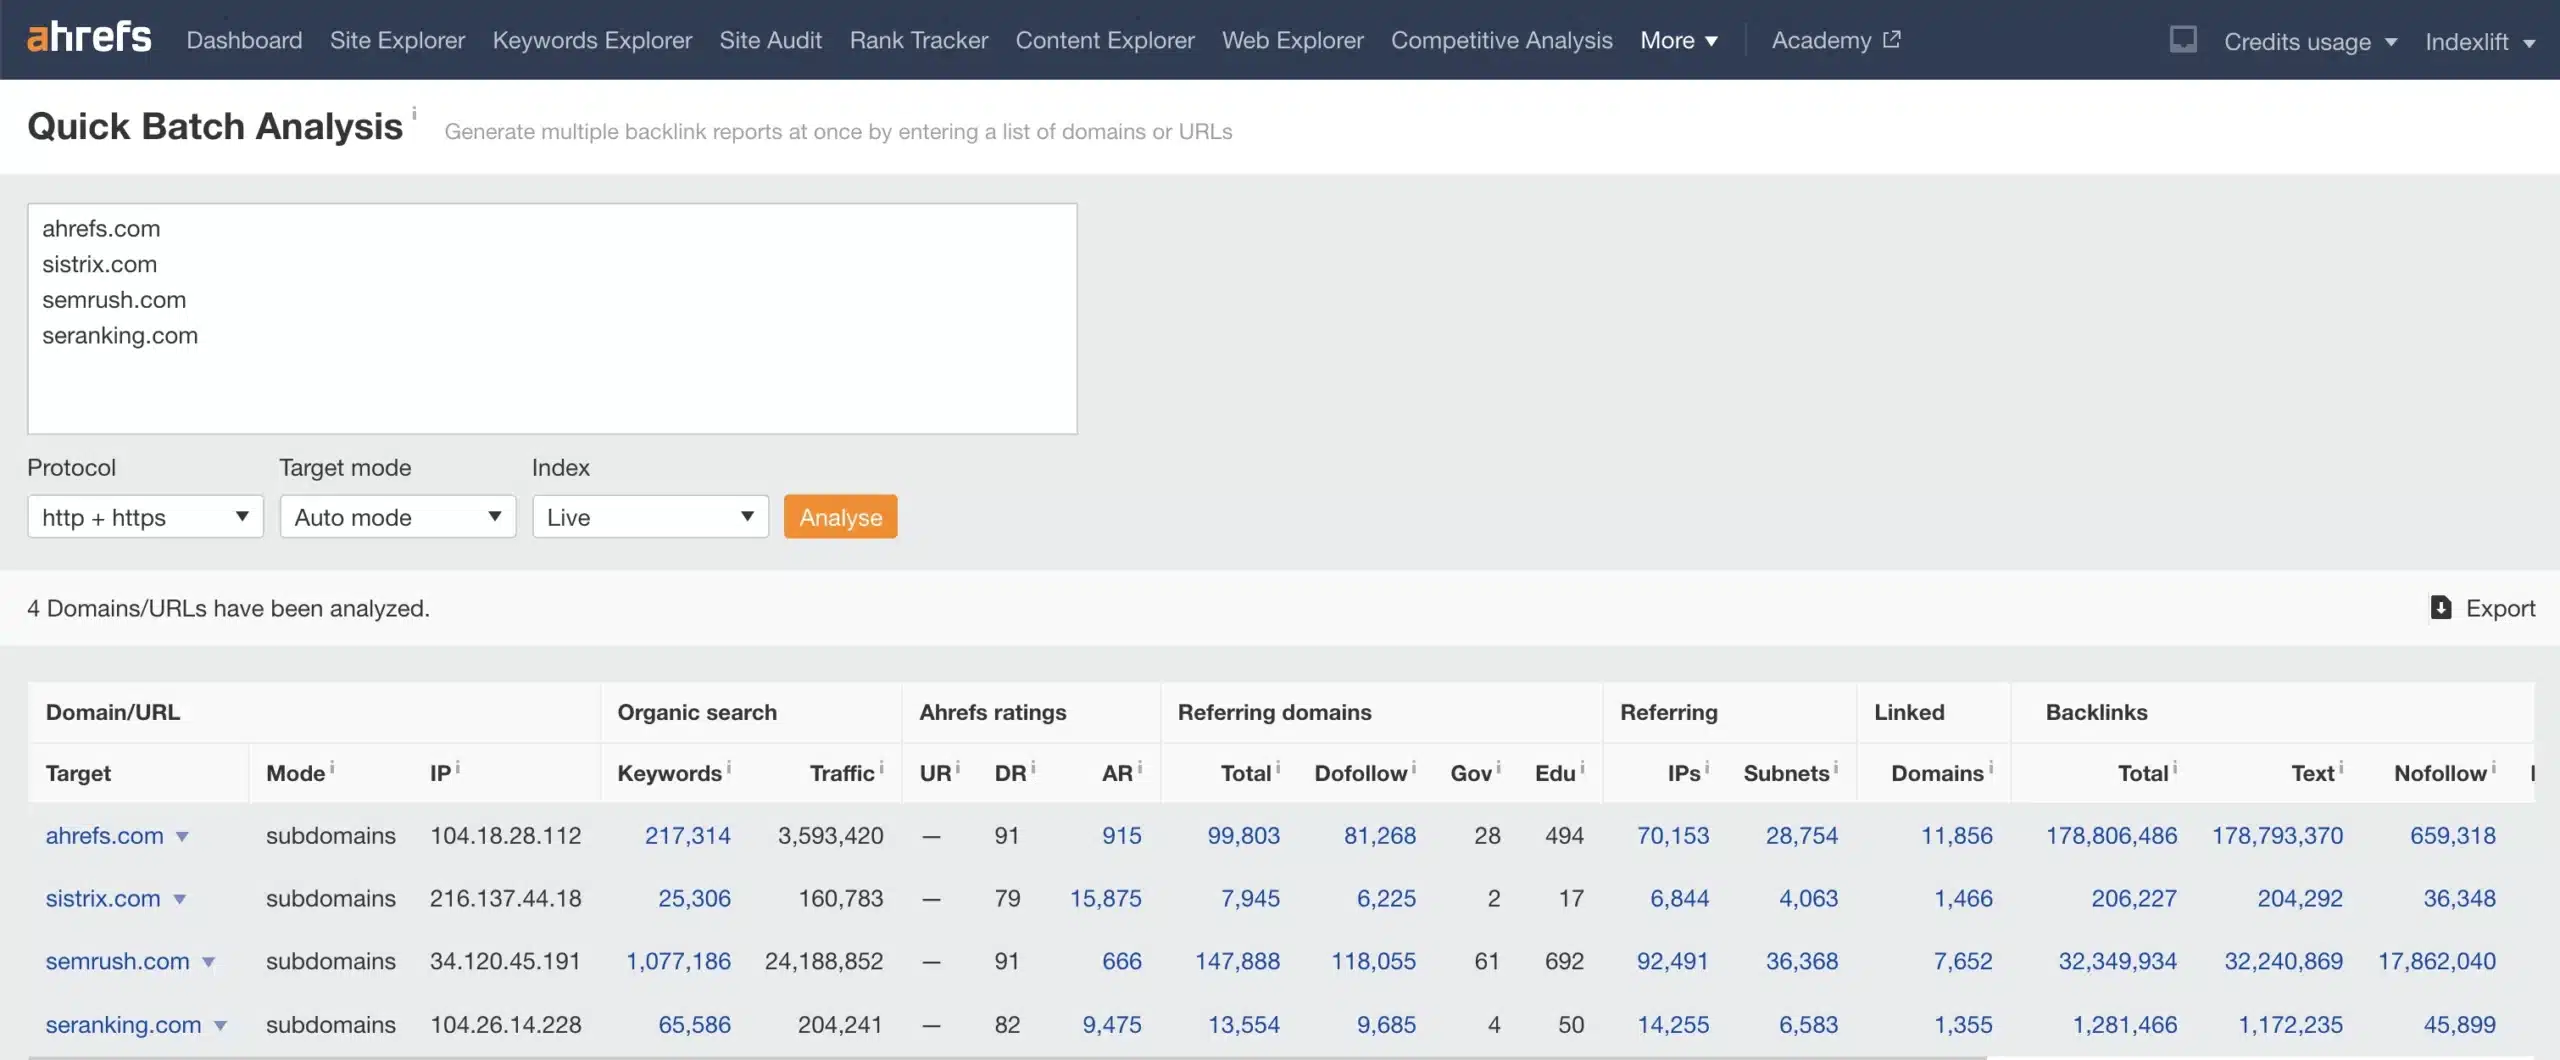Screen dimensions: 2560x1060
Task: Click the info icon beside Edu column
Action: 1582,768
